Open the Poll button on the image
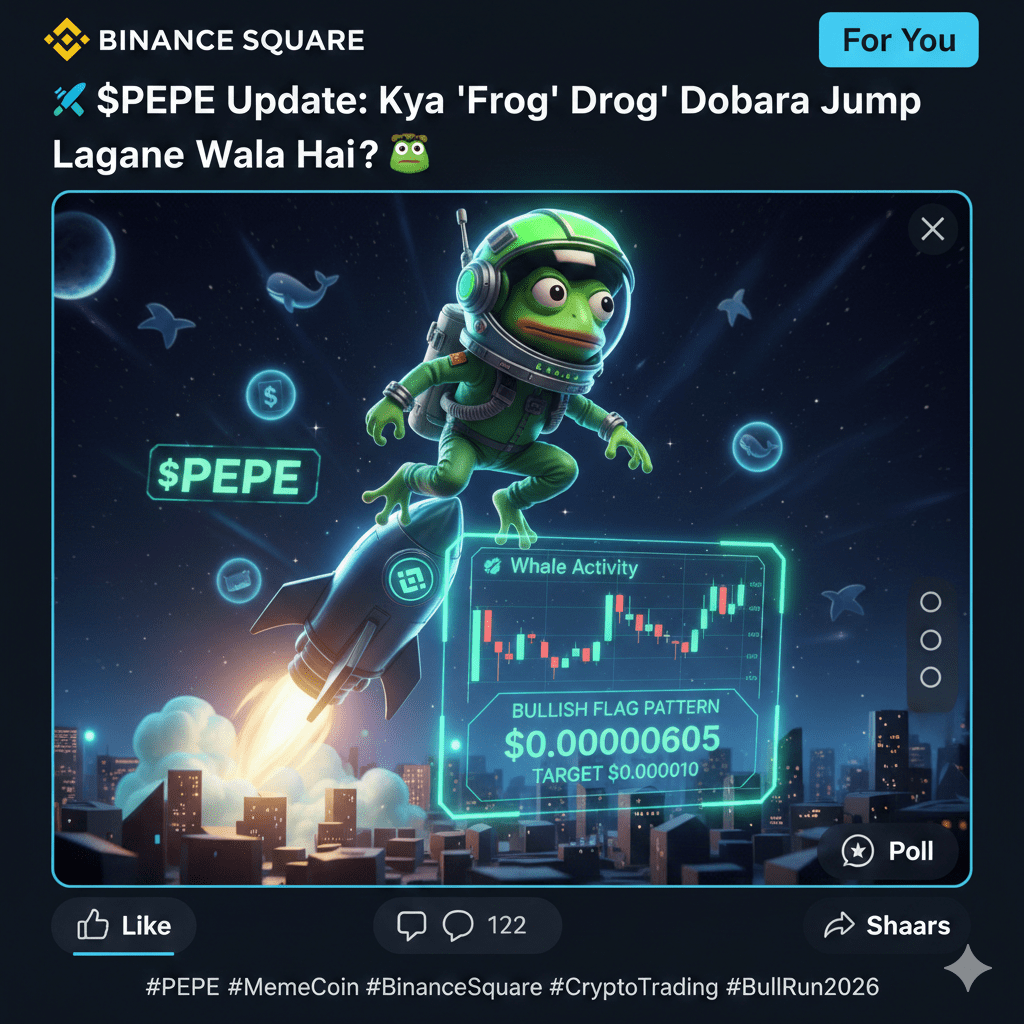The width and height of the screenshot is (1024, 1024). 888,851
